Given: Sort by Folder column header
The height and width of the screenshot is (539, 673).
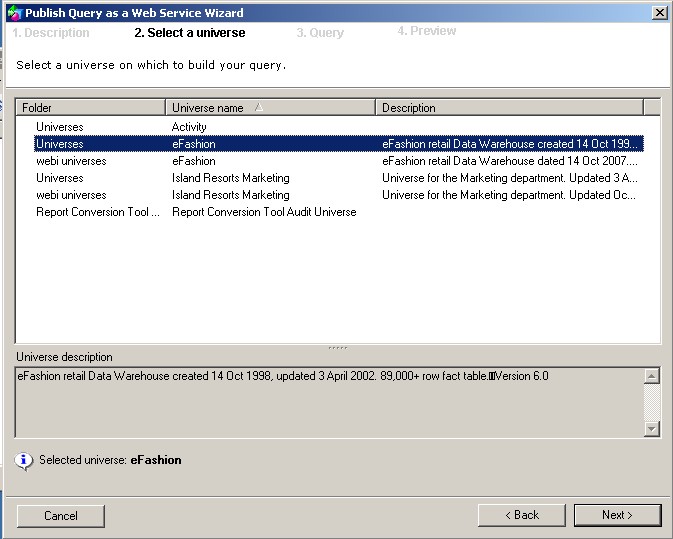Looking at the screenshot, I should [x=91, y=108].
